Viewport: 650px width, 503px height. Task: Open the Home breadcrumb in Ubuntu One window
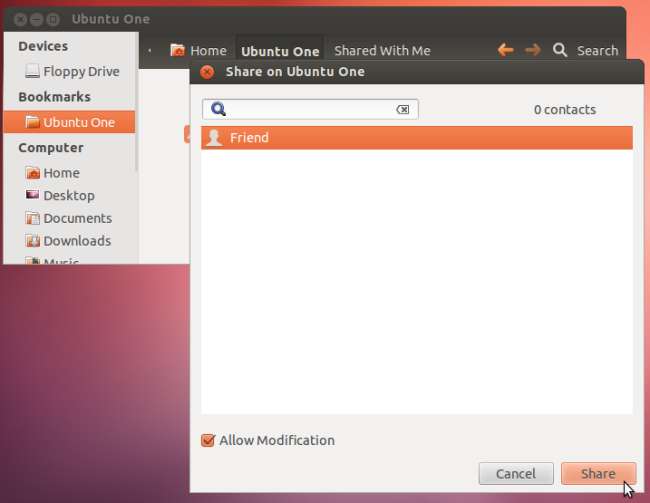tap(199, 51)
